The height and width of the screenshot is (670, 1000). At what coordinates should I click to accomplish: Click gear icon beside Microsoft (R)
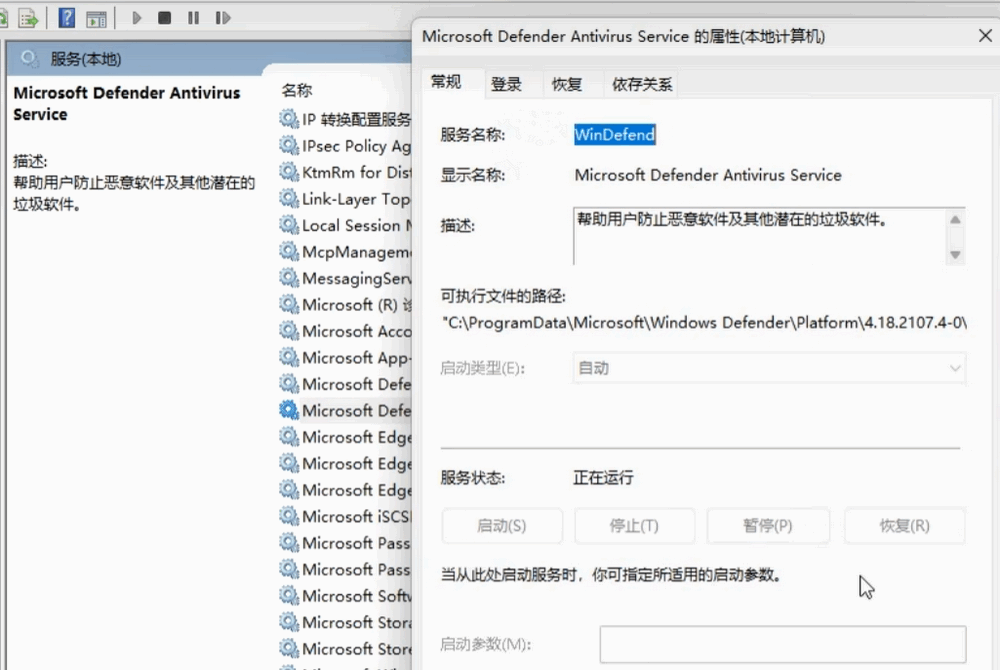[x=289, y=304]
